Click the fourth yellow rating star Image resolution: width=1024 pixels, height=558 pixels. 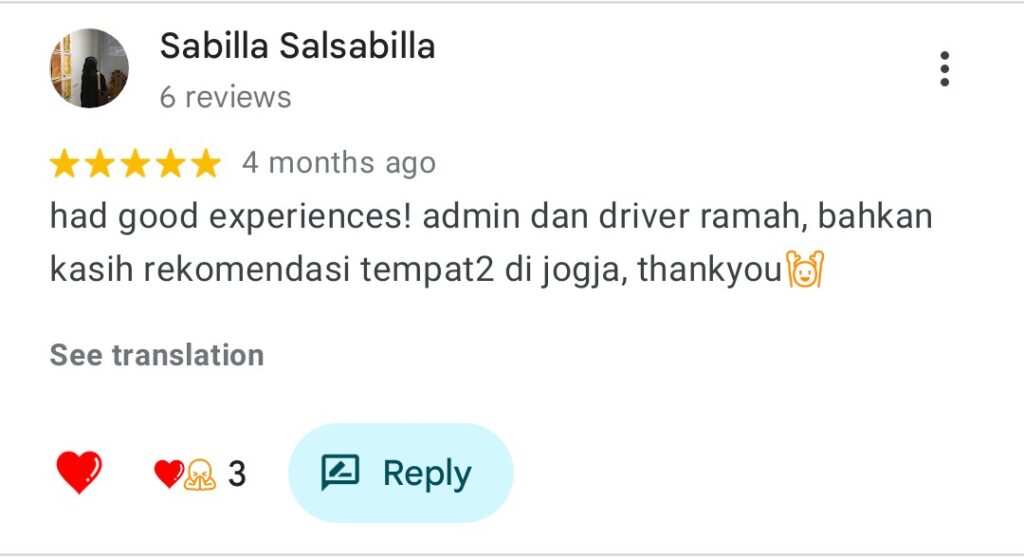tap(170, 163)
